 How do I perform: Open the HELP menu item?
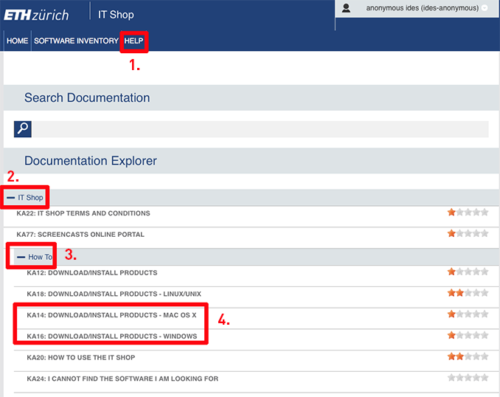[134, 41]
